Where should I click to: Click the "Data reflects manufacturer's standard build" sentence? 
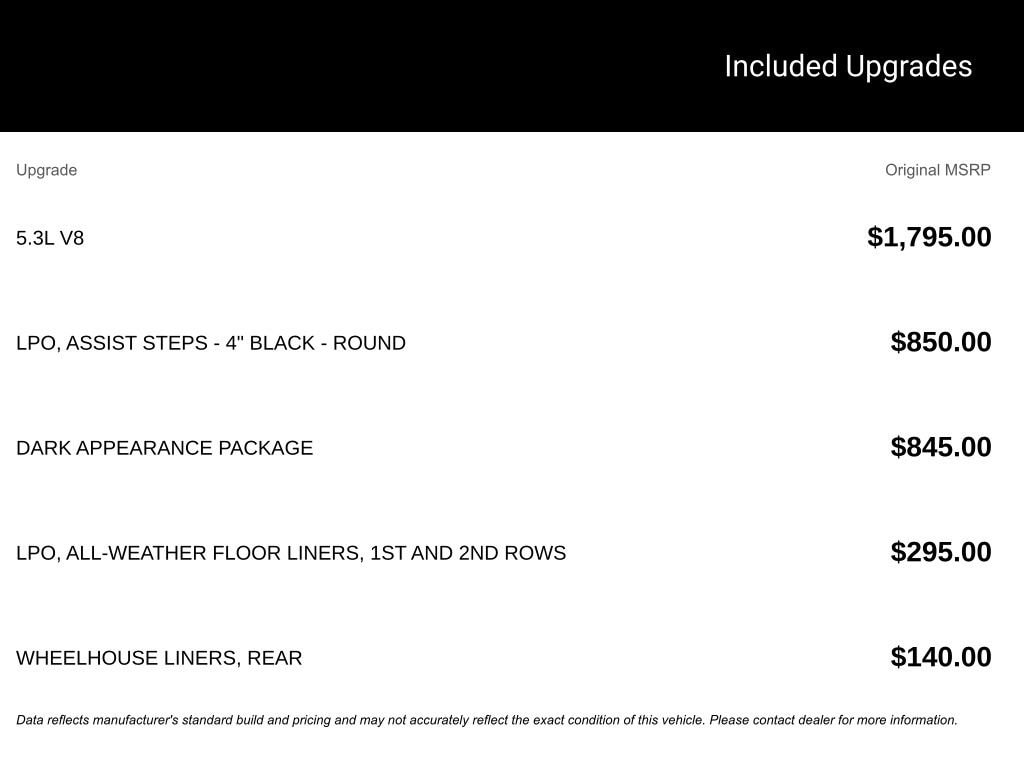pos(360,720)
